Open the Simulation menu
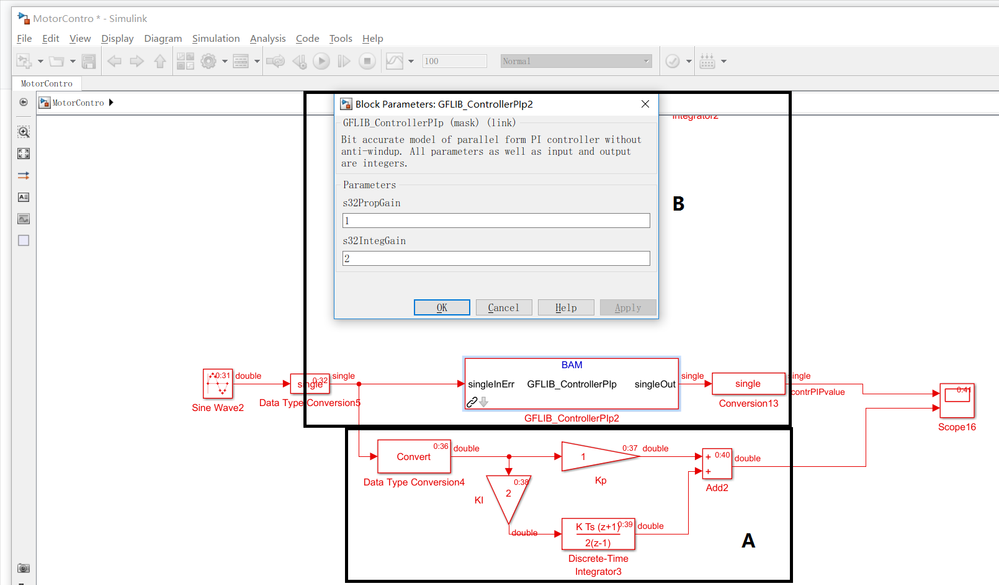Screen dimensions: 999x585 click(x=216, y=38)
